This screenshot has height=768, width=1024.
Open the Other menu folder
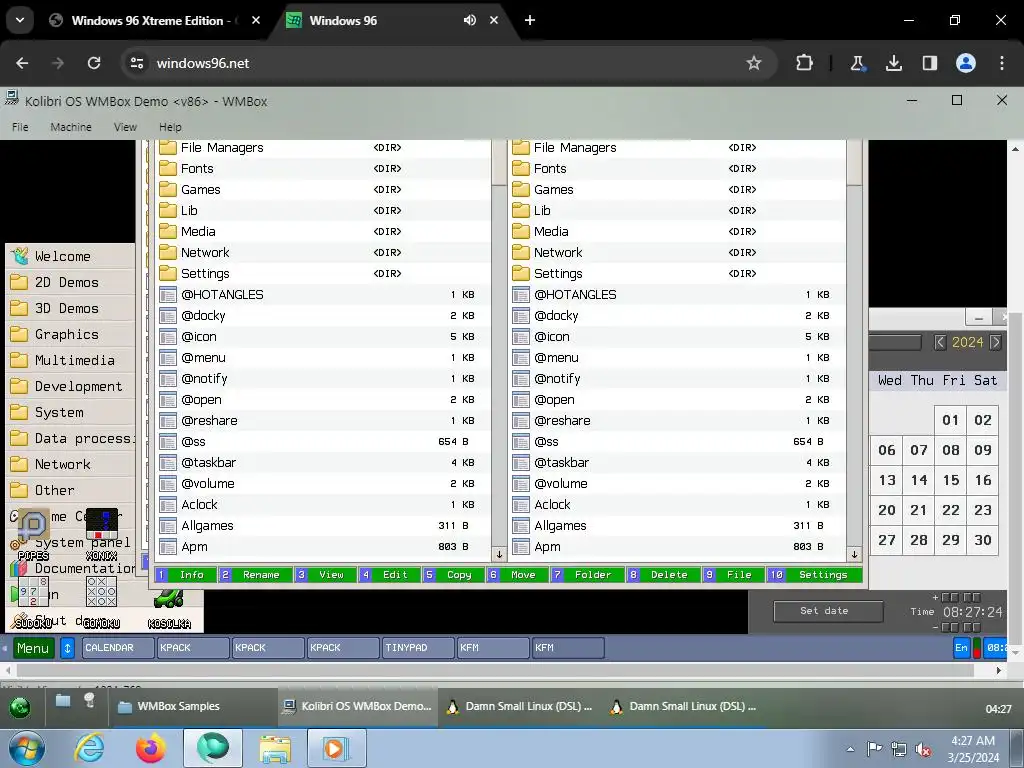(71, 490)
